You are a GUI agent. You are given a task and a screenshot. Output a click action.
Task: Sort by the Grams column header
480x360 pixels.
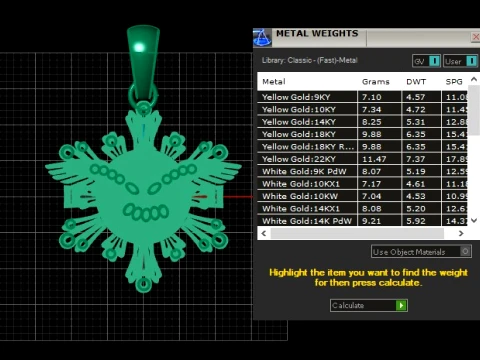pos(376,82)
